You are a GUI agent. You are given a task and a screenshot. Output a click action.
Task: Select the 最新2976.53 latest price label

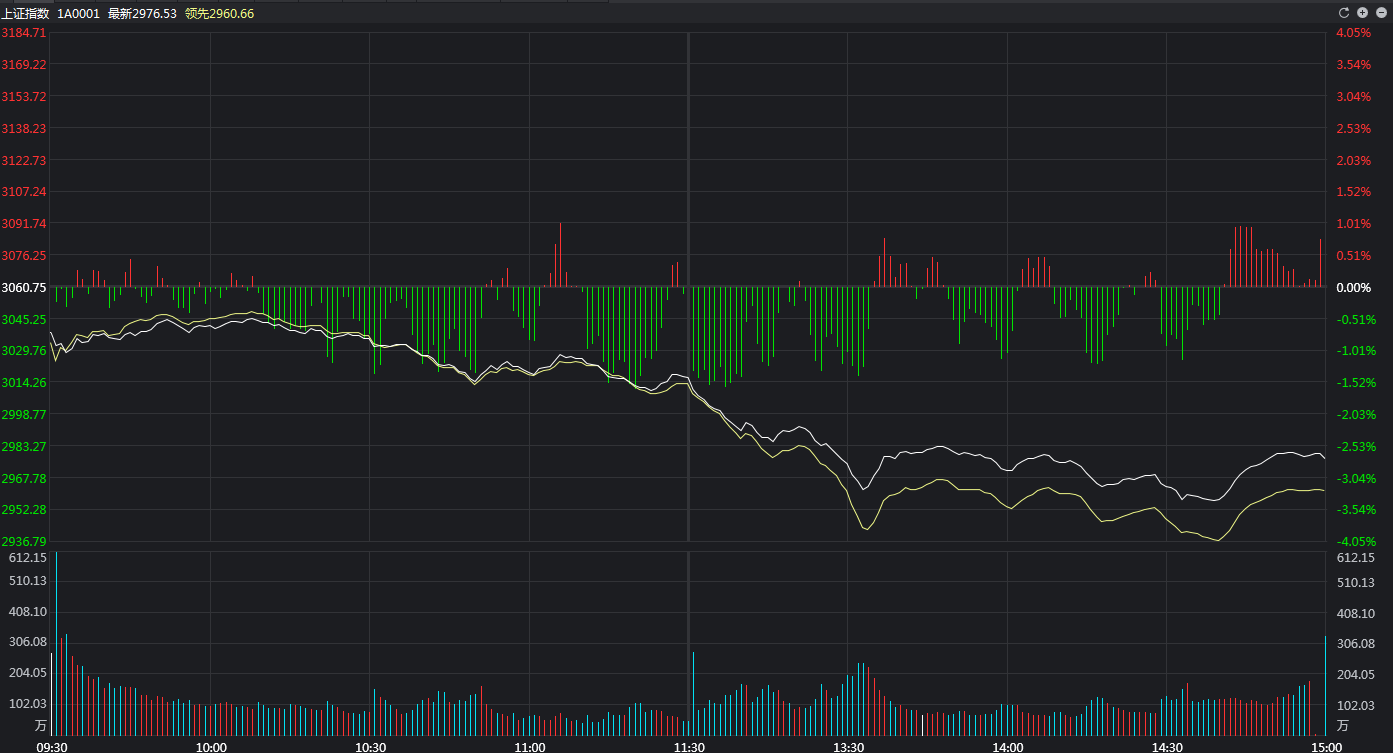(x=142, y=13)
